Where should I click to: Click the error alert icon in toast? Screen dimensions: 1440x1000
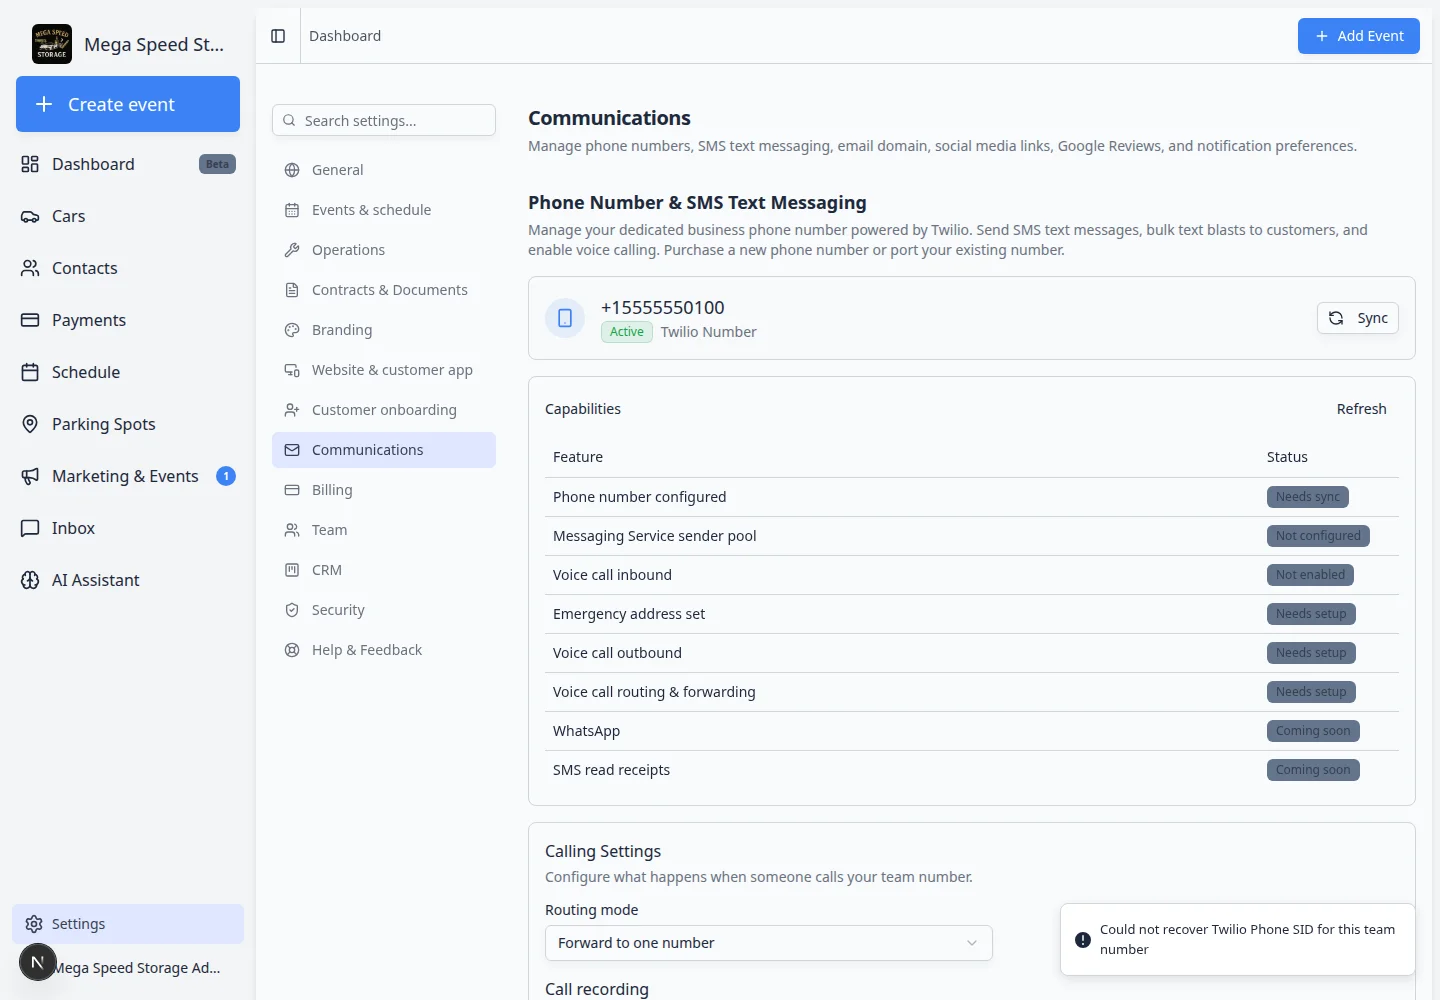coord(1083,940)
